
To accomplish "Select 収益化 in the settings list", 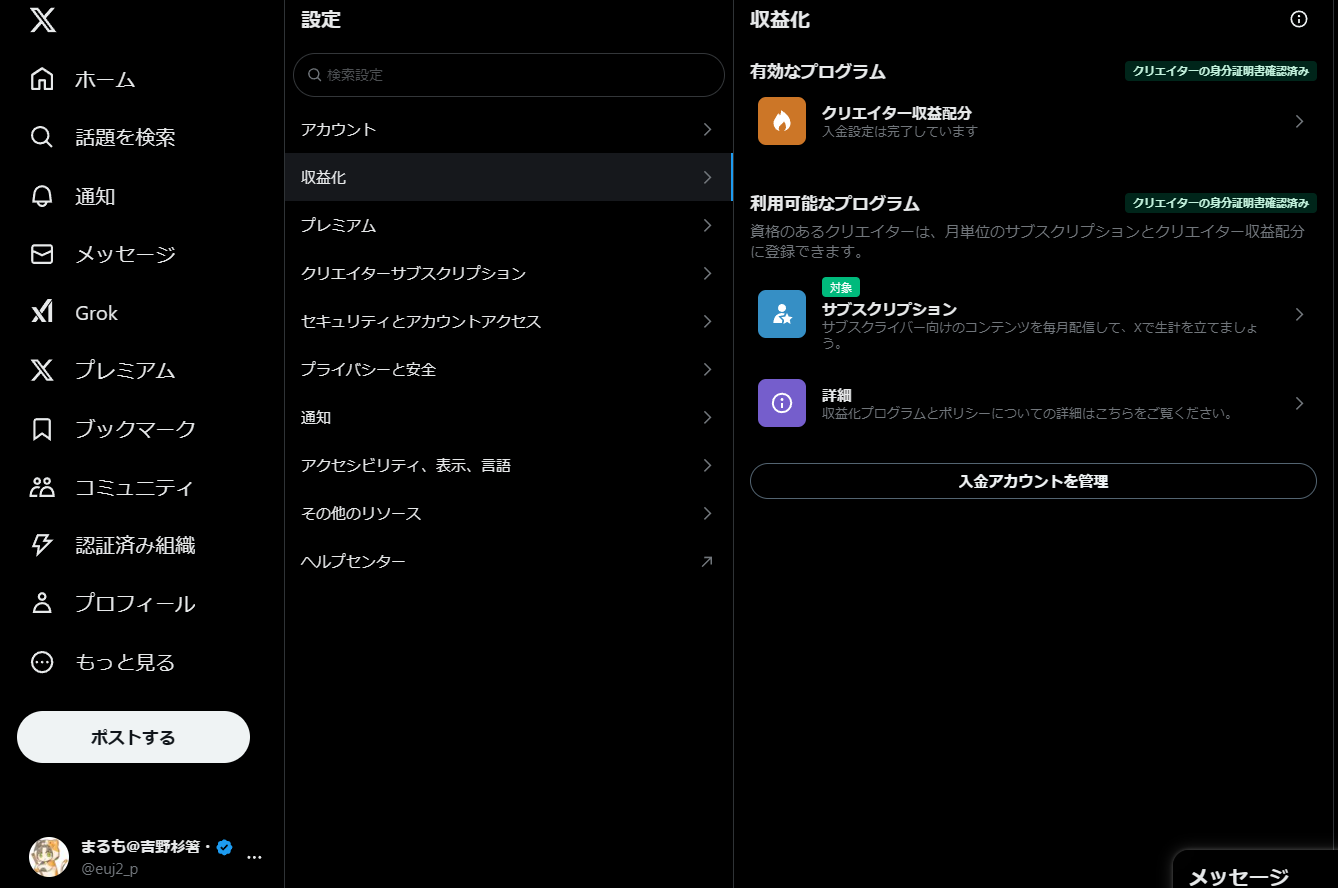I will pos(508,177).
